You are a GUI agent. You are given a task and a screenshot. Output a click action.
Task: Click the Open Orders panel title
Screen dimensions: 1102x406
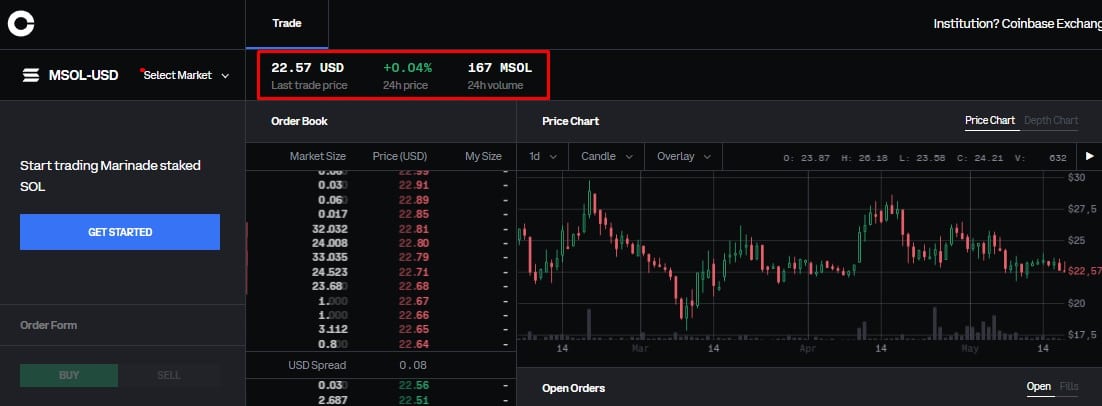[x=573, y=388]
